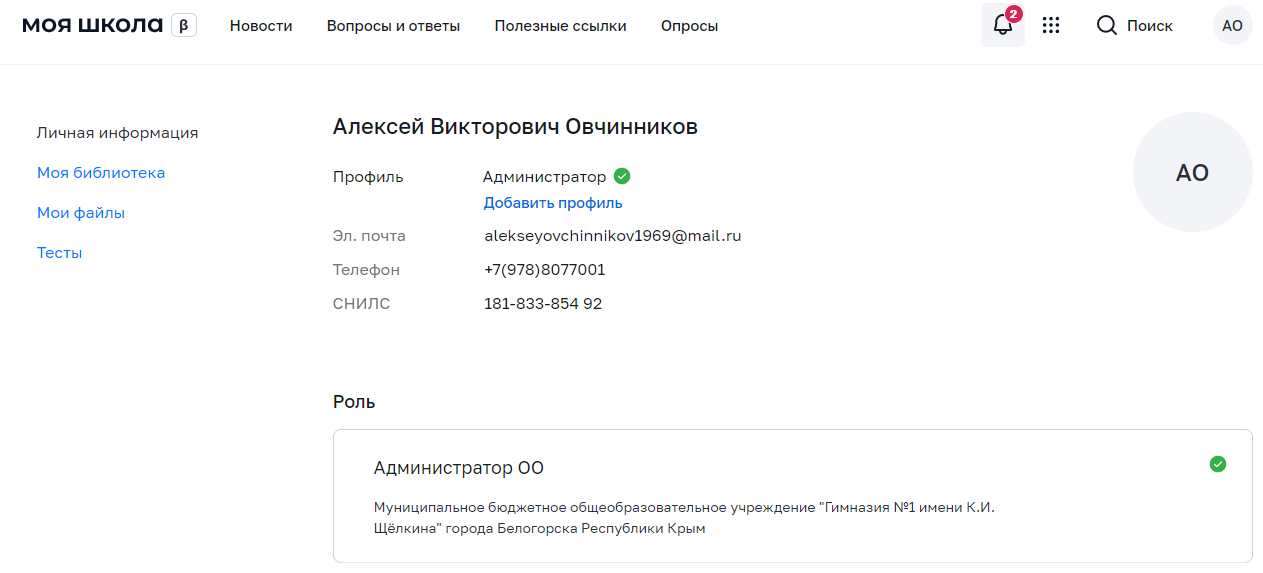Go to Тесты in sidebar

coord(60,253)
